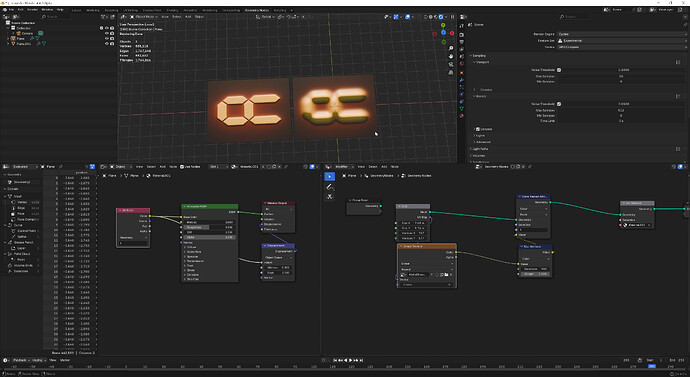Select the Annotate pencil tool in node editor
The width and height of the screenshot is (690, 377).
pos(330,187)
